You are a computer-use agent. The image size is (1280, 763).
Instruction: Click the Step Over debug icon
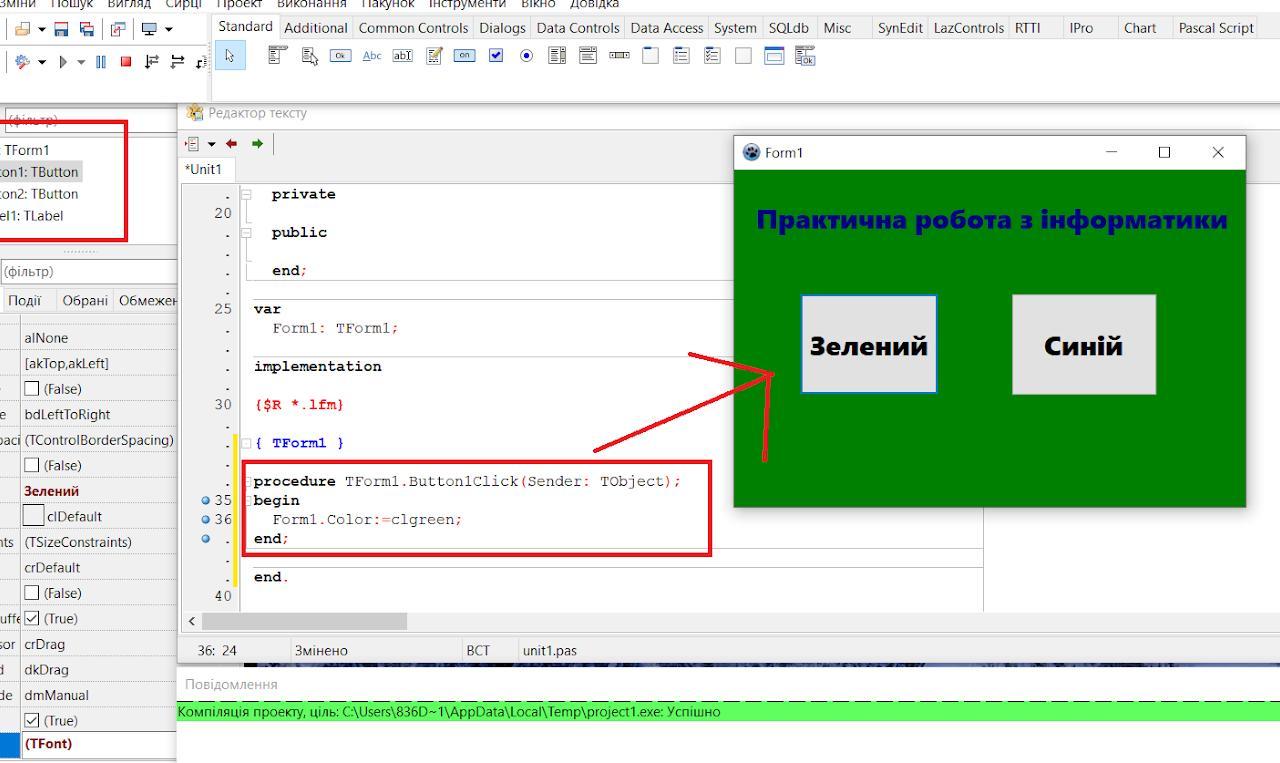point(177,62)
